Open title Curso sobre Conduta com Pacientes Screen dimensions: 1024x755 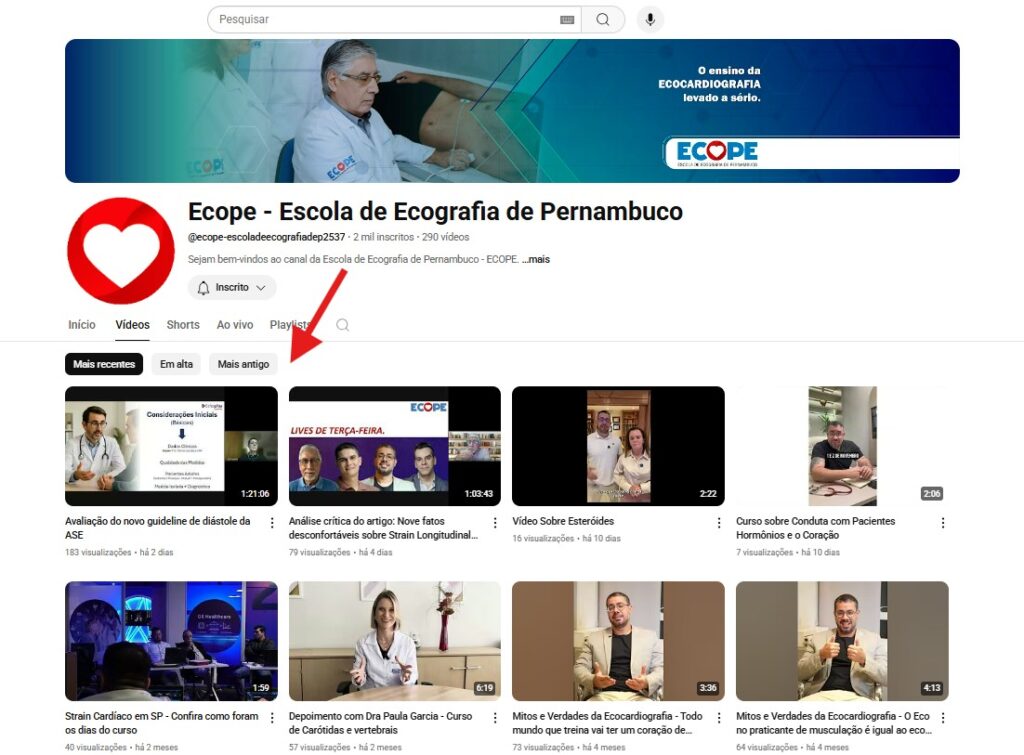tap(816, 528)
